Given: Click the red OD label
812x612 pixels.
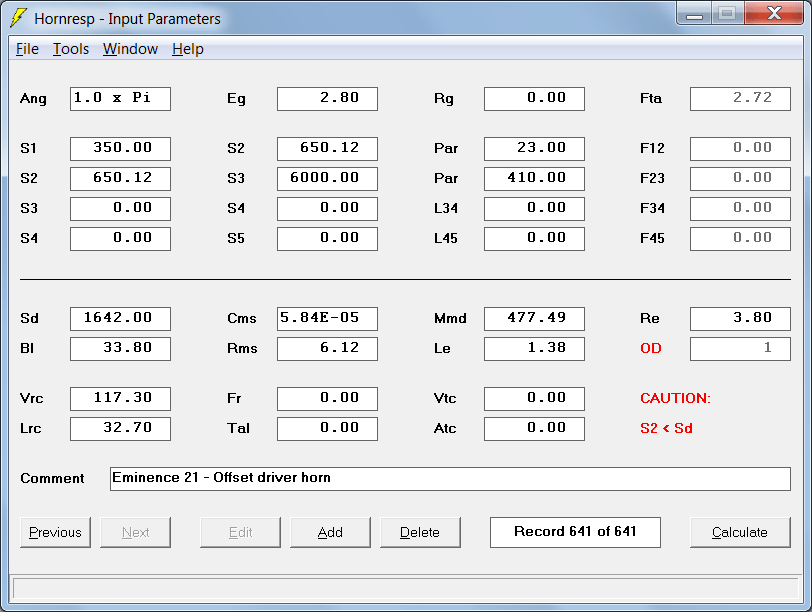Looking at the screenshot, I should [x=650, y=348].
